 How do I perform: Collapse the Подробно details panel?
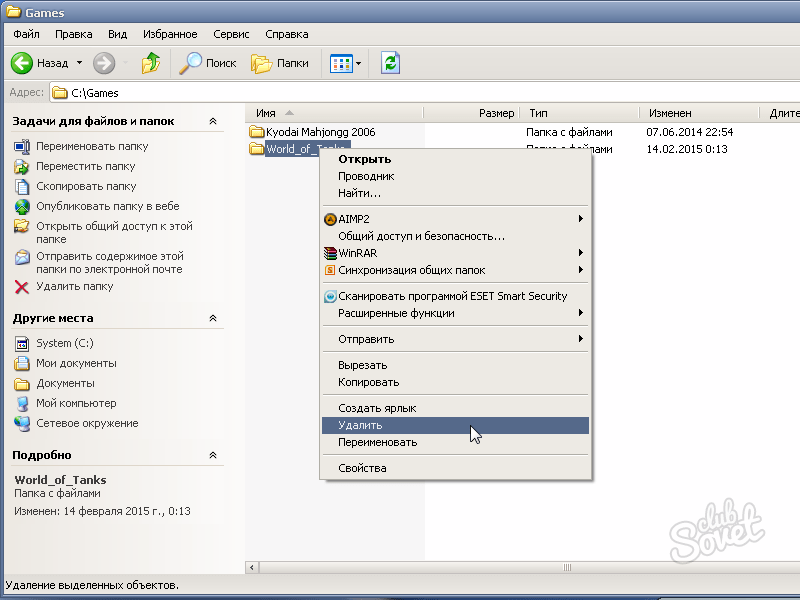click(x=212, y=455)
